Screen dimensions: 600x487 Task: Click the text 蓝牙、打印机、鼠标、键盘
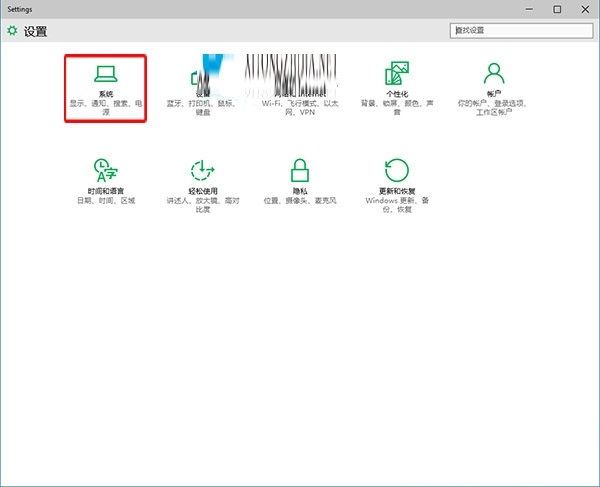click(x=202, y=108)
